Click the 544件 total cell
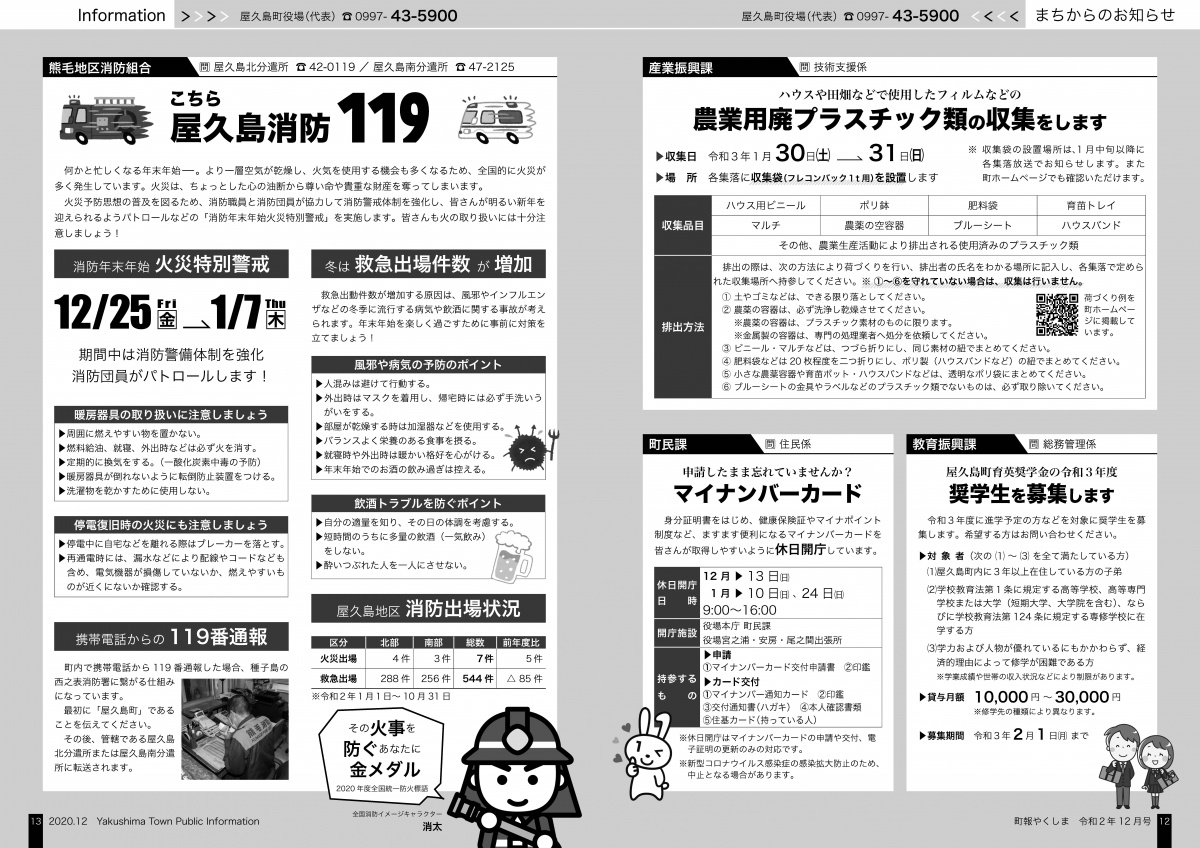1200x848 pixels. pyautogui.click(x=476, y=678)
